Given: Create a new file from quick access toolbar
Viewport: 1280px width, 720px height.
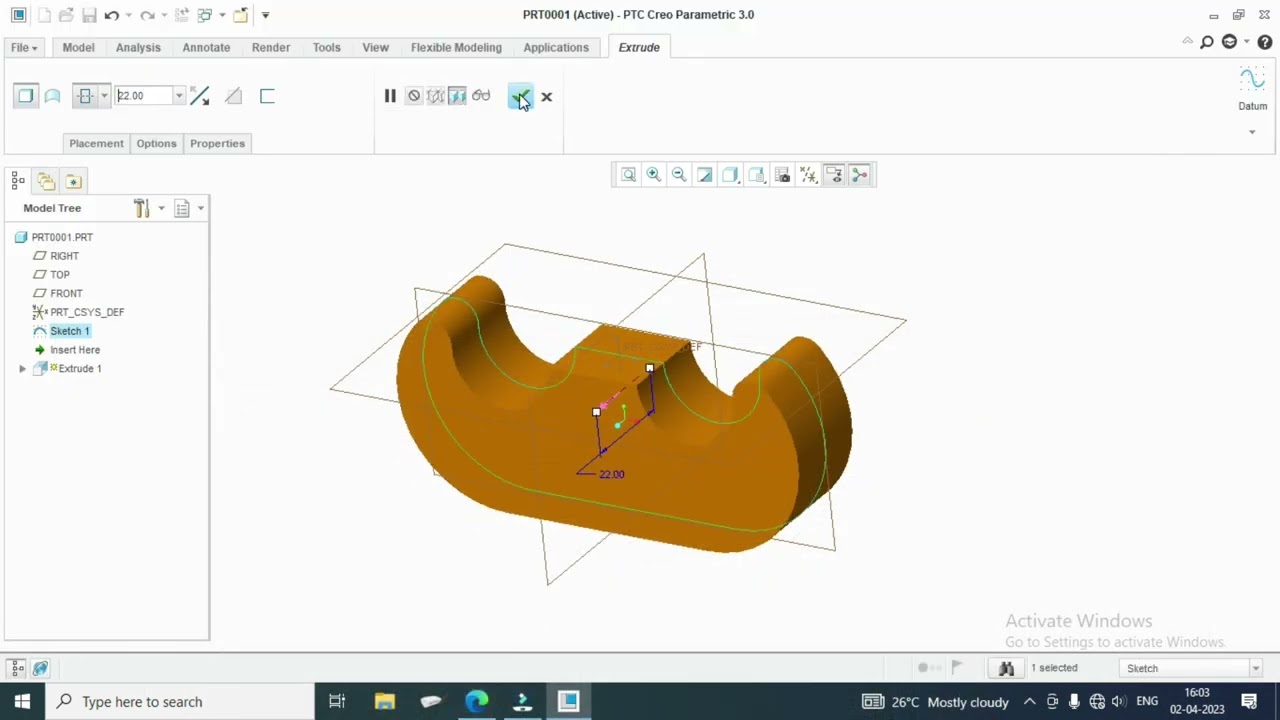Looking at the screenshot, I should [x=43, y=15].
